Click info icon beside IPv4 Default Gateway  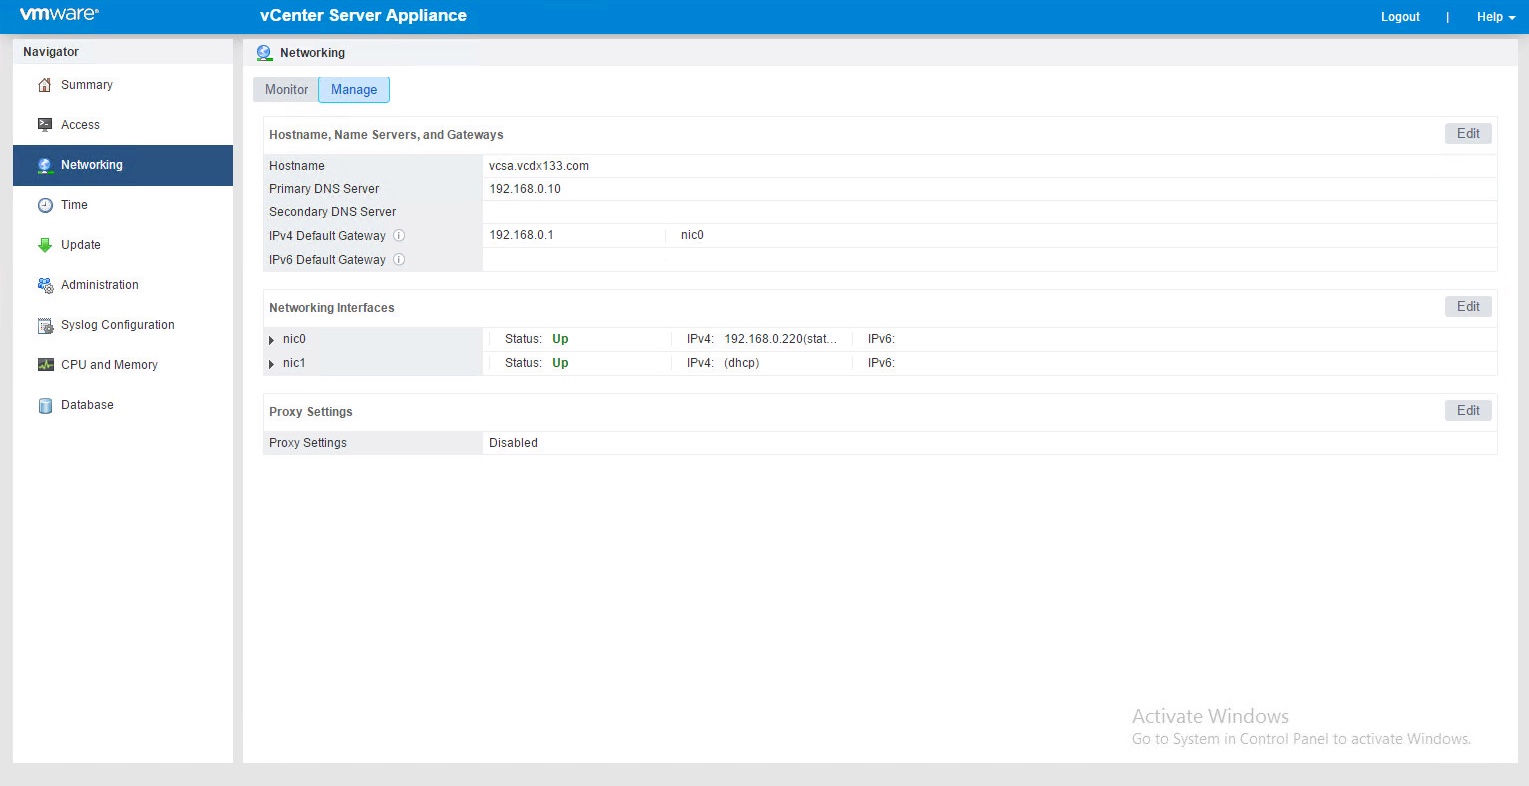[x=399, y=236]
